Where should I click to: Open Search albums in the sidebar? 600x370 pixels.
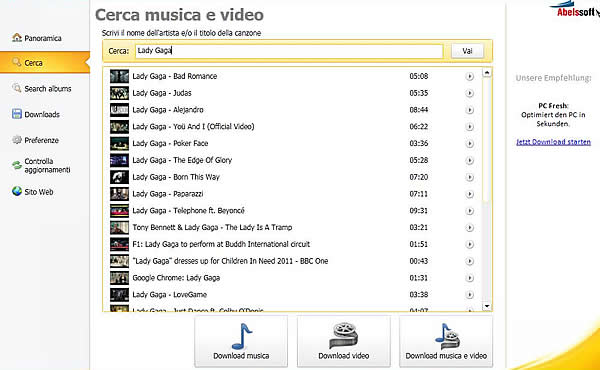42,89
